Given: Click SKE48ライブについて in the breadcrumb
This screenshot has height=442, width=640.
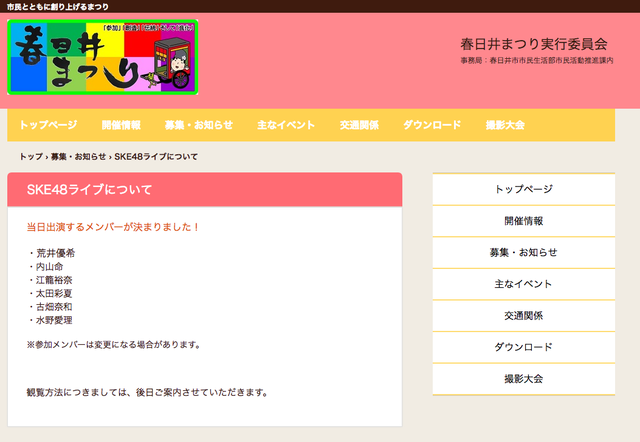Looking at the screenshot, I should pos(156,157).
